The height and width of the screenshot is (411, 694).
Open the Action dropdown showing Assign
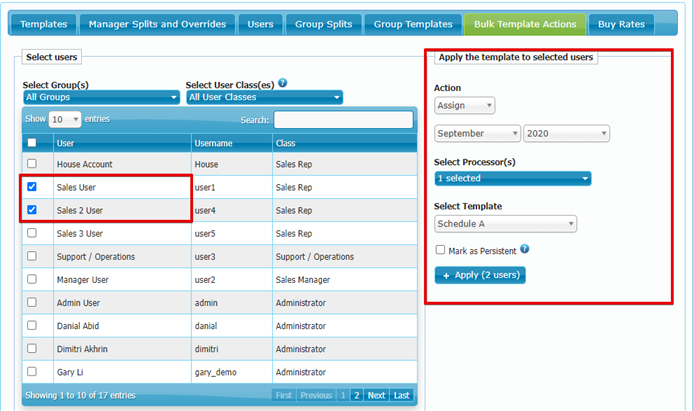[464, 105]
